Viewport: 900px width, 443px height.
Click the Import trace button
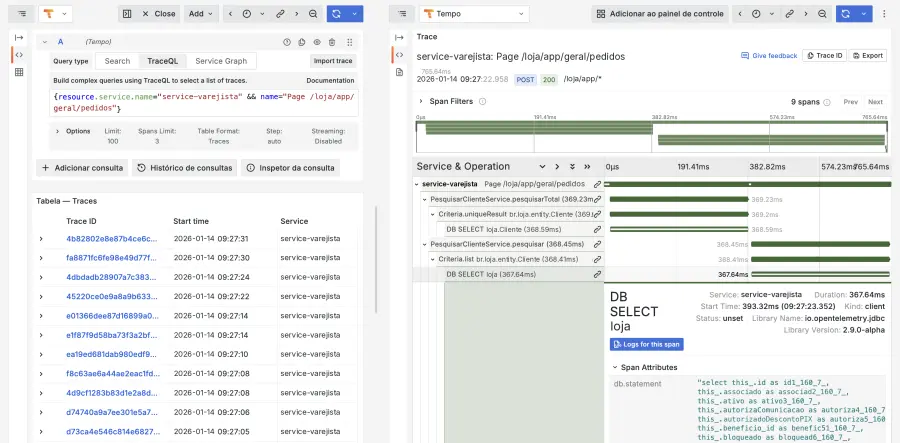pyautogui.click(x=333, y=61)
